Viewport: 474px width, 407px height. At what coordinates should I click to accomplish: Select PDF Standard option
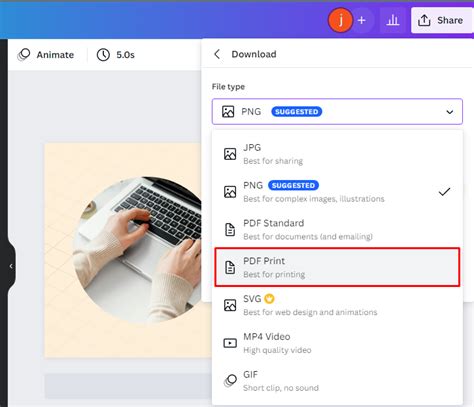click(x=337, y=229)
